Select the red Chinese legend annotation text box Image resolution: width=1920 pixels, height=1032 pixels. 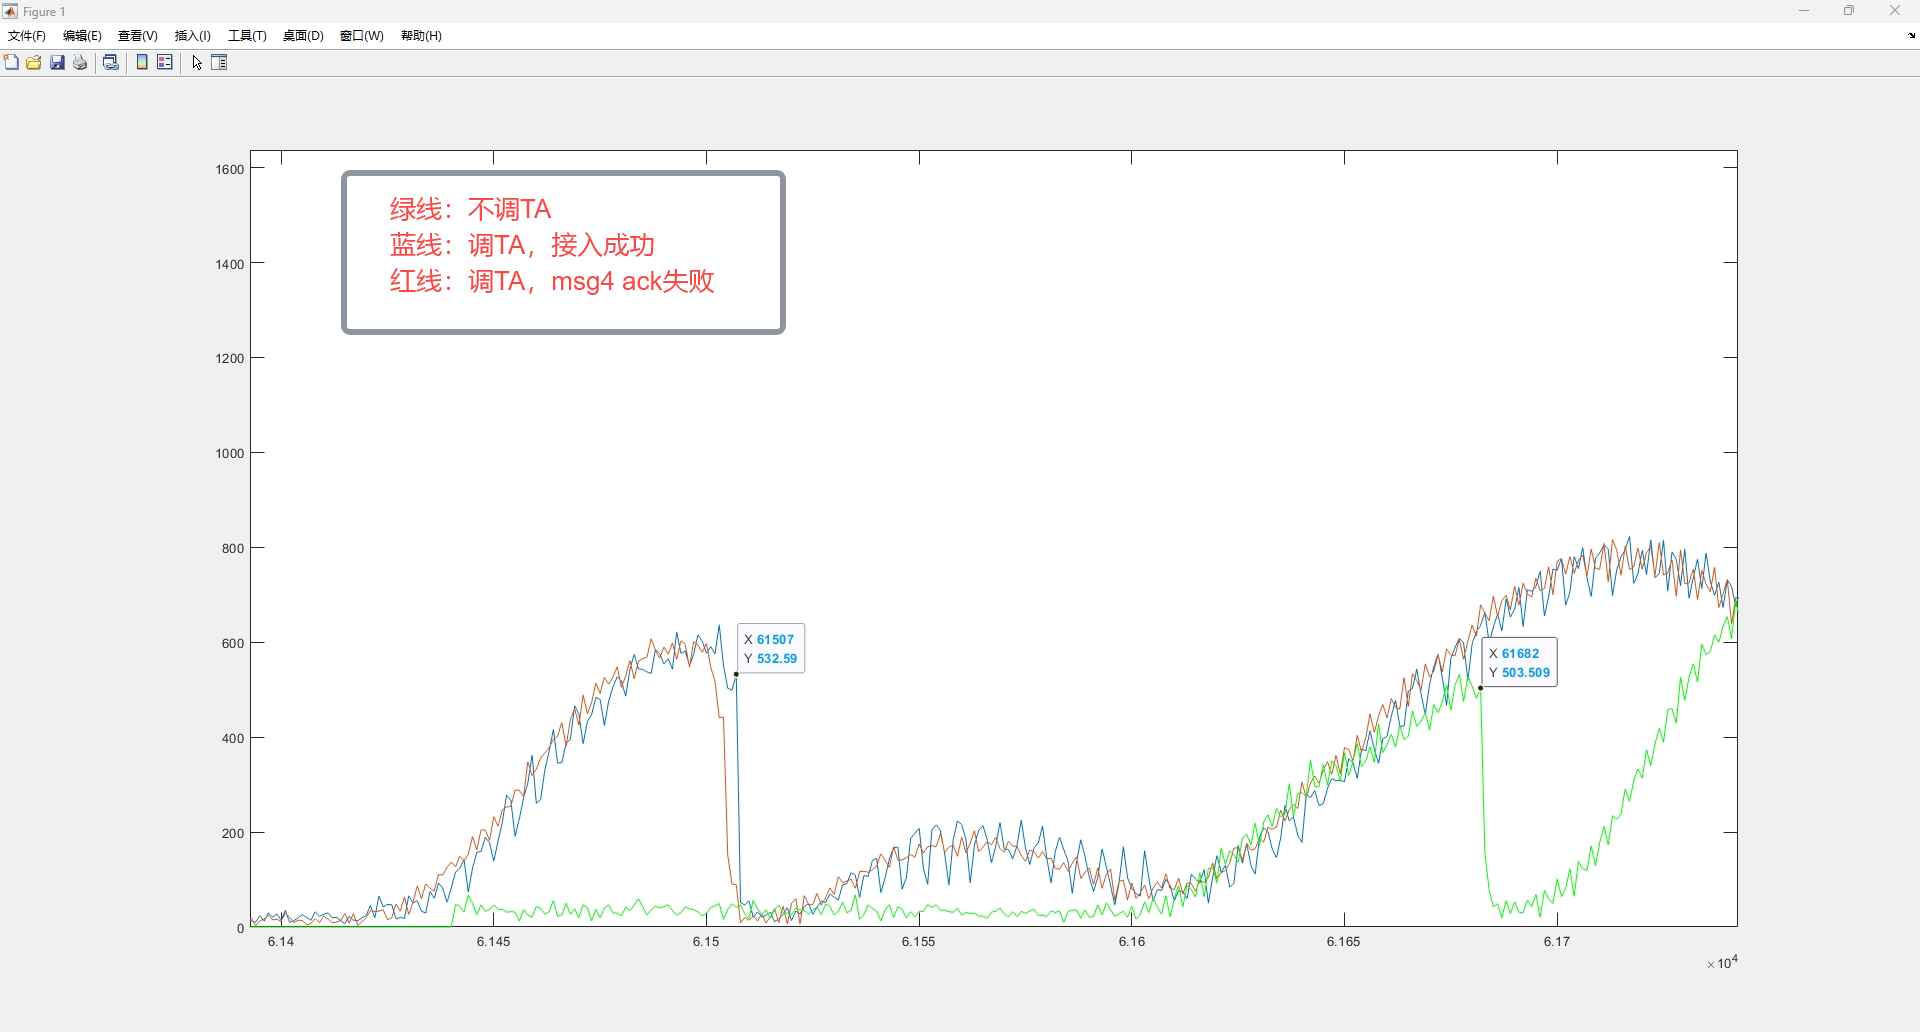click(x=563, y=252)
